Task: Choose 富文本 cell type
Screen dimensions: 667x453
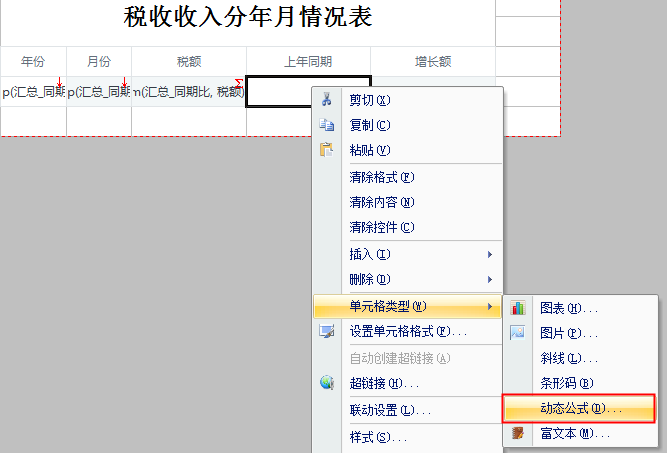Action: coord(580,433)
